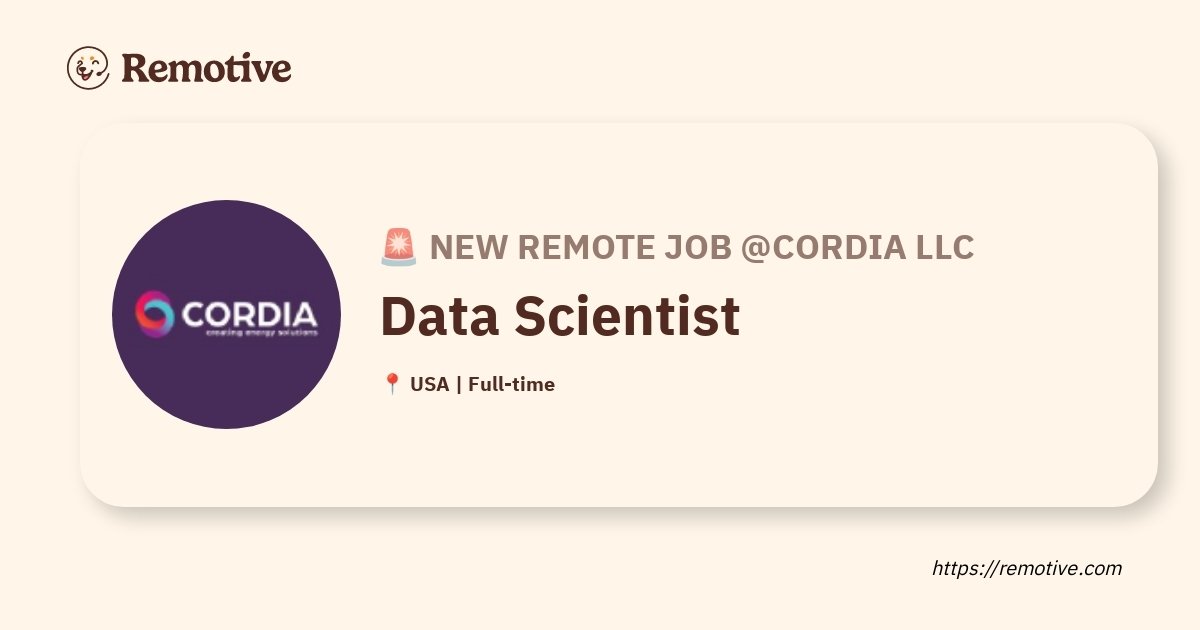
Task: Click the dark purple area of the logo circle
Action: 226,390
